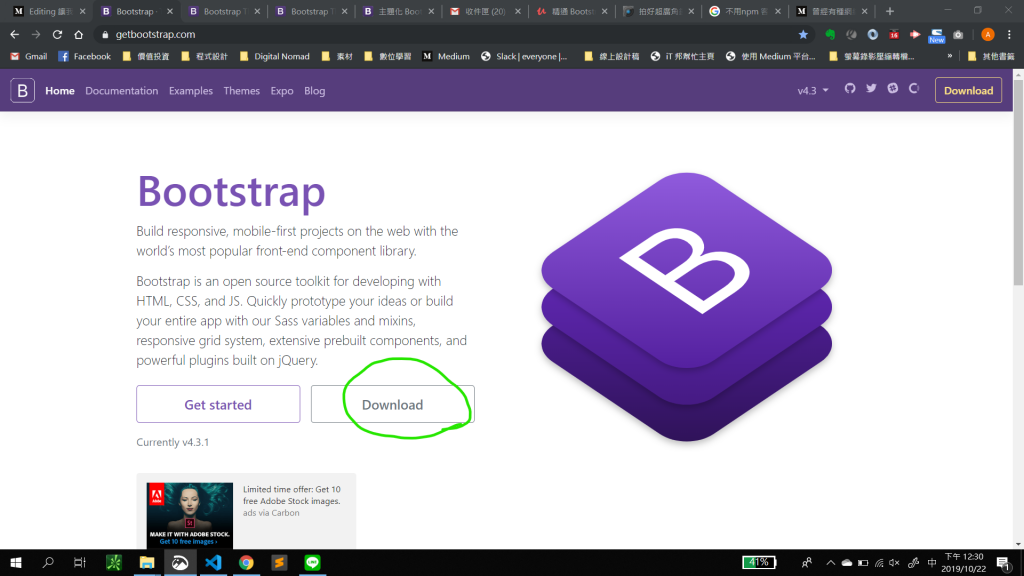This screenshot has width=1024, height=576.
Task: Click the red calendar 16 extension icon
Action: 893,35
